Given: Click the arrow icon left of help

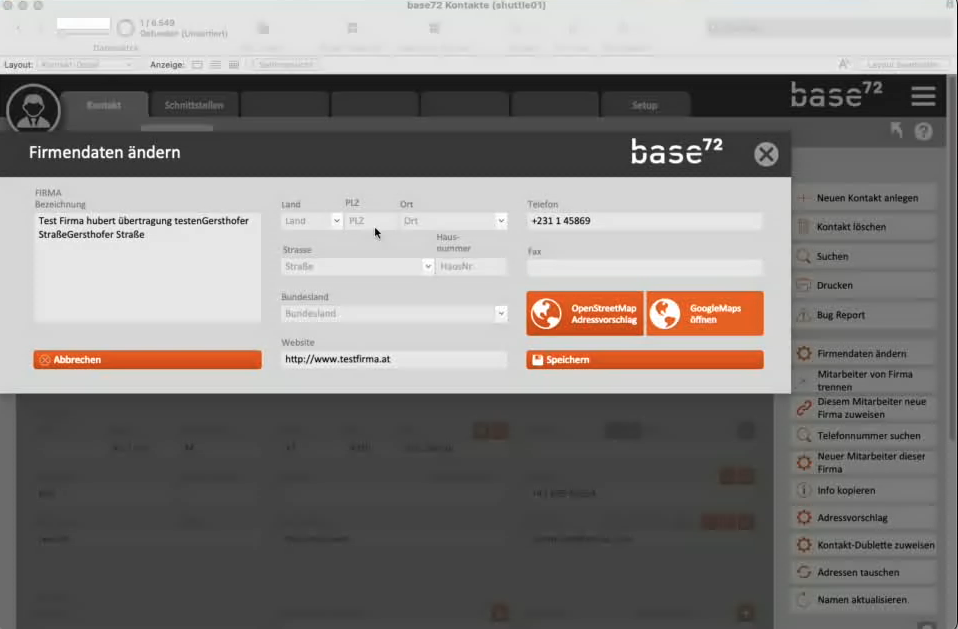Looking at the screenshot, I should click(x=896, y=131).
